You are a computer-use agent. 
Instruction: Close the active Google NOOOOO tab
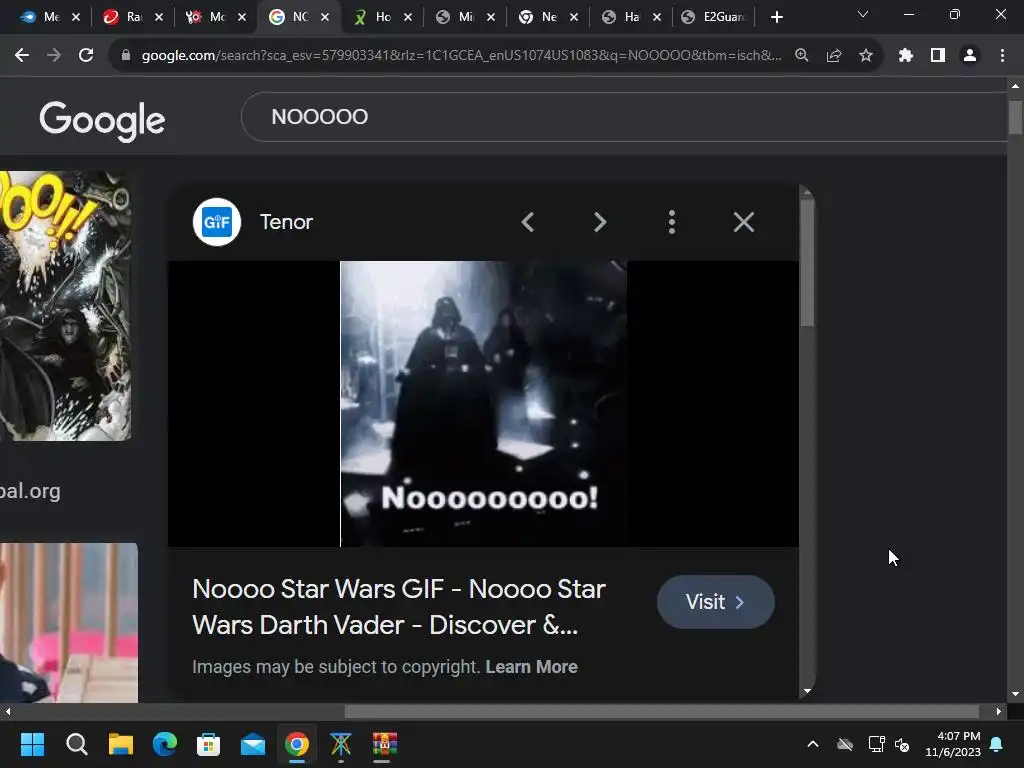(325, 18)
